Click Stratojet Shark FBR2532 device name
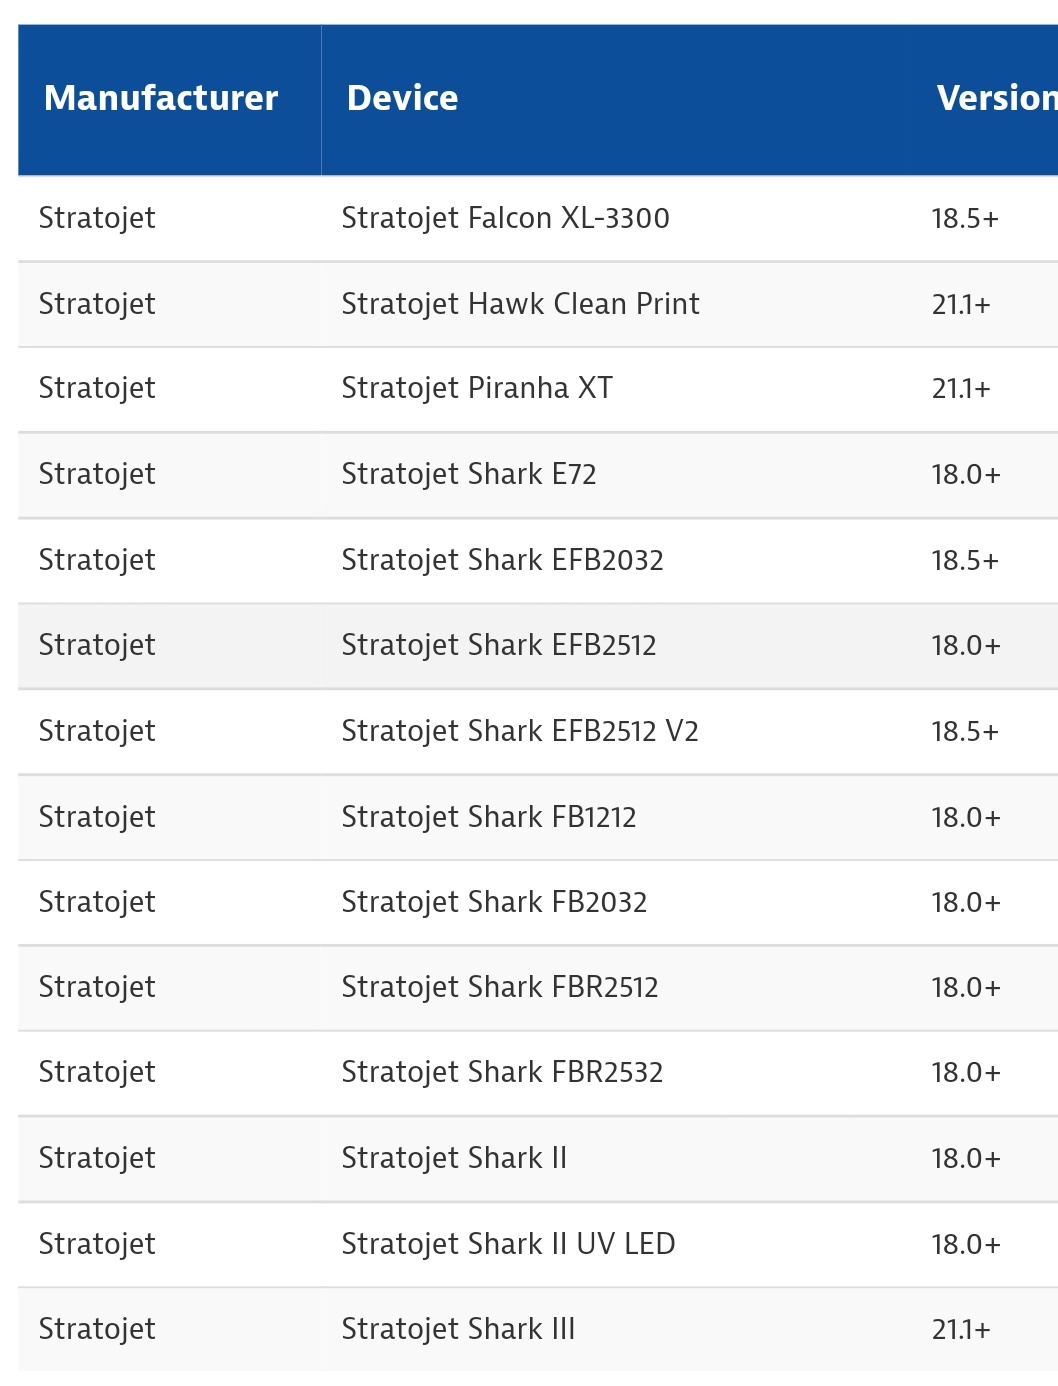 coord(502,1072)
